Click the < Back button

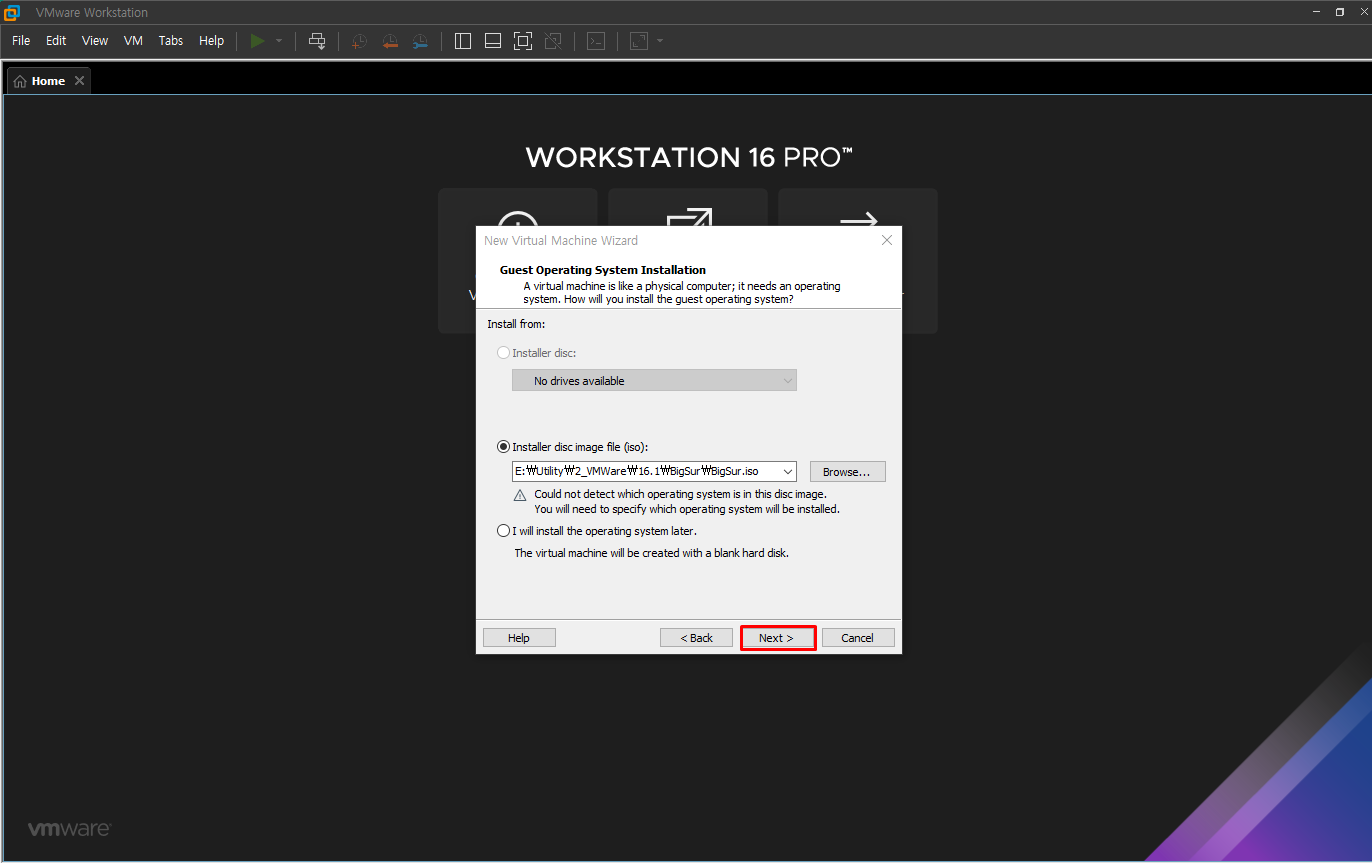(697, 638)
